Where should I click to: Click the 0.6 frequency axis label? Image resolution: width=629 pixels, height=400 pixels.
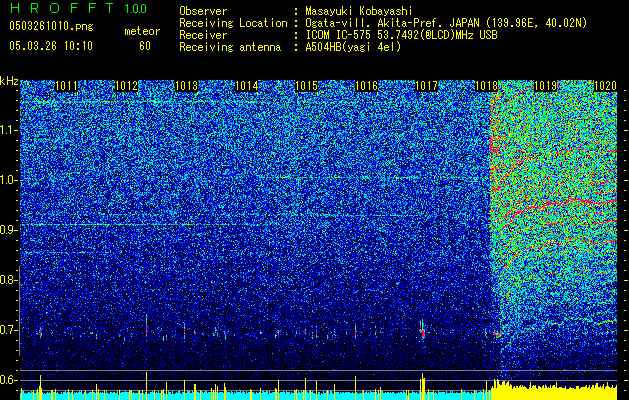[x=9, y=380]
